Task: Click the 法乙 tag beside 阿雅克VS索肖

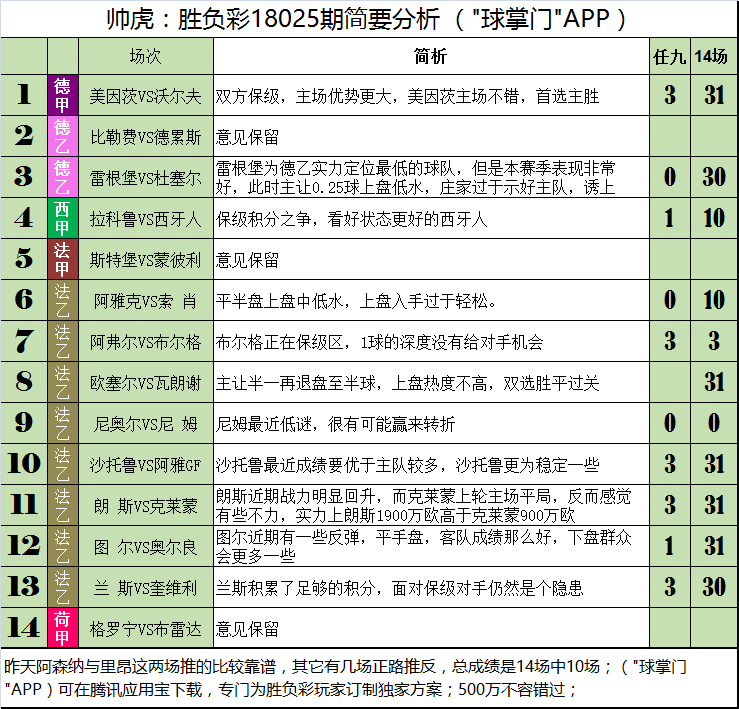Action: pos(63,300)
